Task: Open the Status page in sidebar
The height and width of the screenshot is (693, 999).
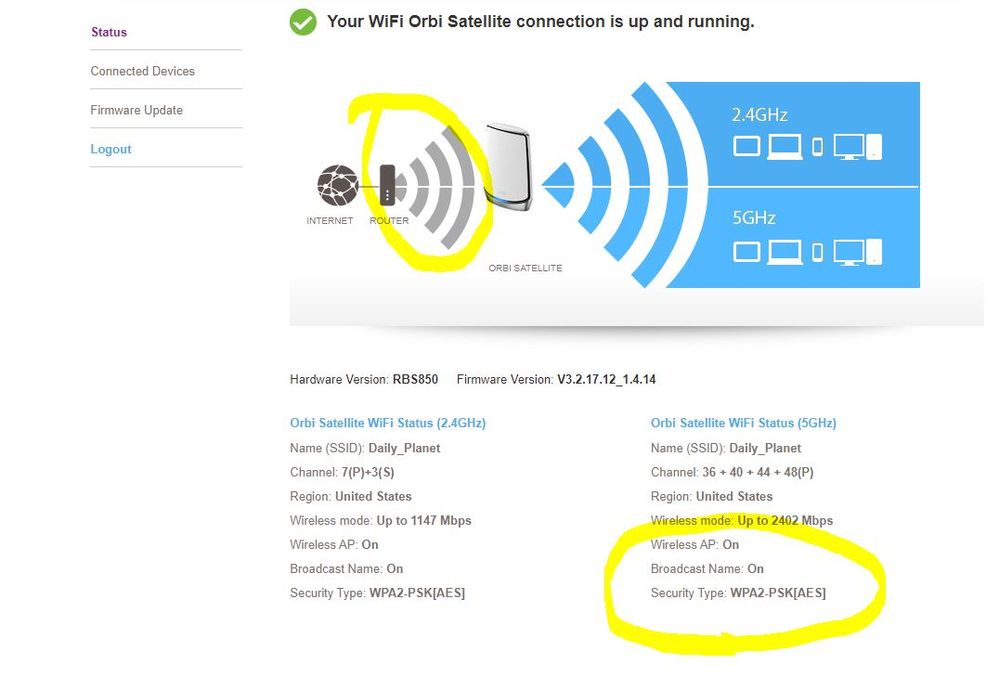Action: pos(109,32)
